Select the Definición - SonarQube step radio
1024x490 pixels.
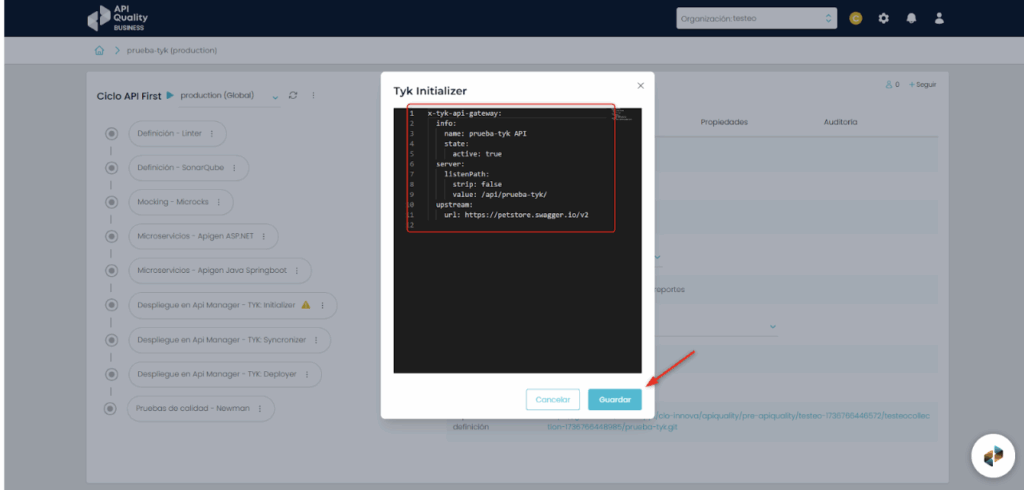pos(112,168)
